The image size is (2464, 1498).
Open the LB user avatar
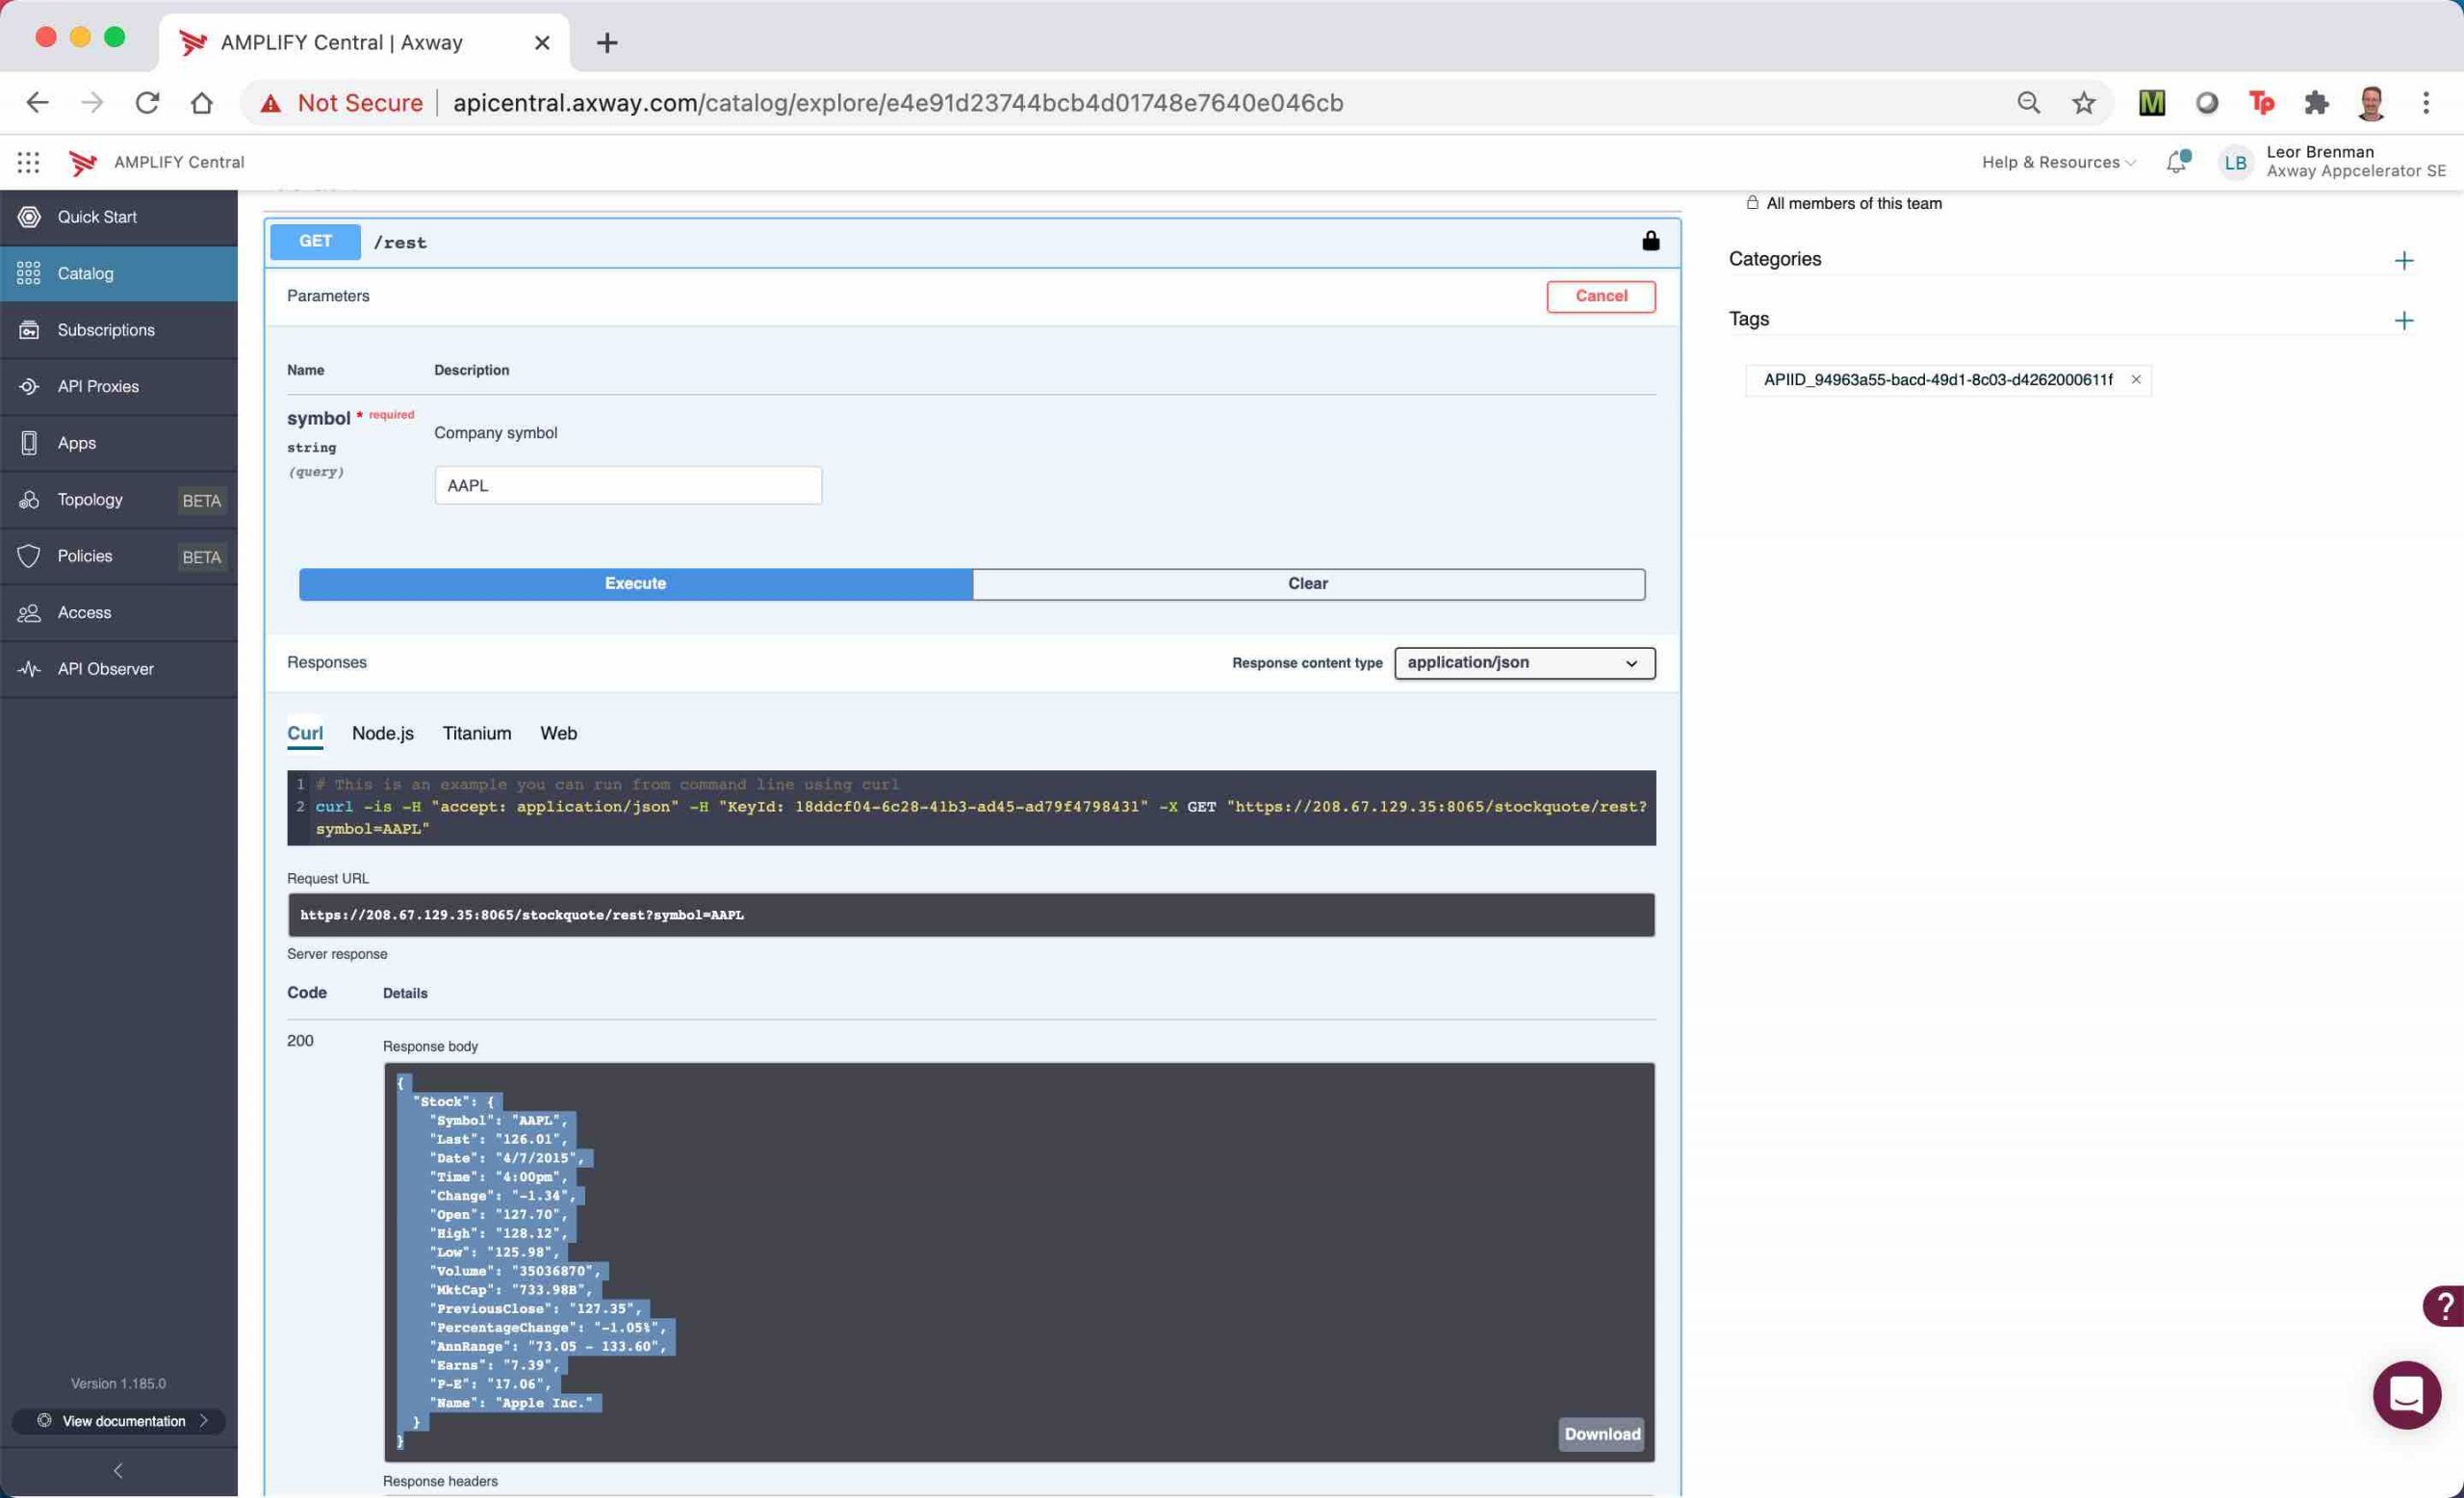(x=2235, y=162)
